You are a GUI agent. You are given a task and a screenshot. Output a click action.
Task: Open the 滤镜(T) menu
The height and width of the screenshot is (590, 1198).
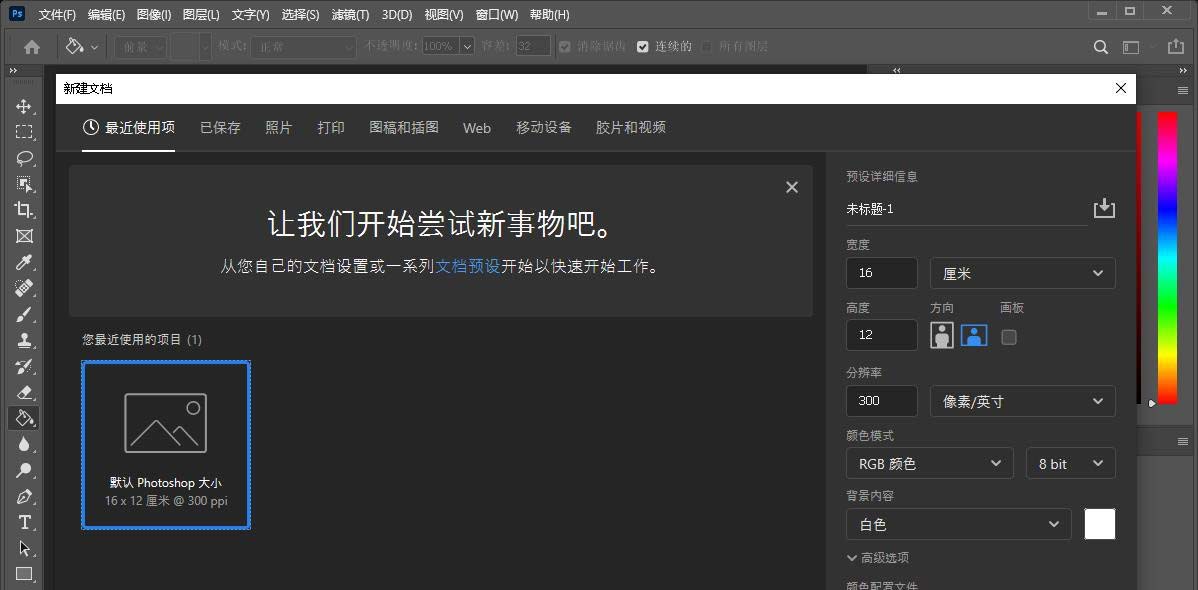click(x=350, y=15)
